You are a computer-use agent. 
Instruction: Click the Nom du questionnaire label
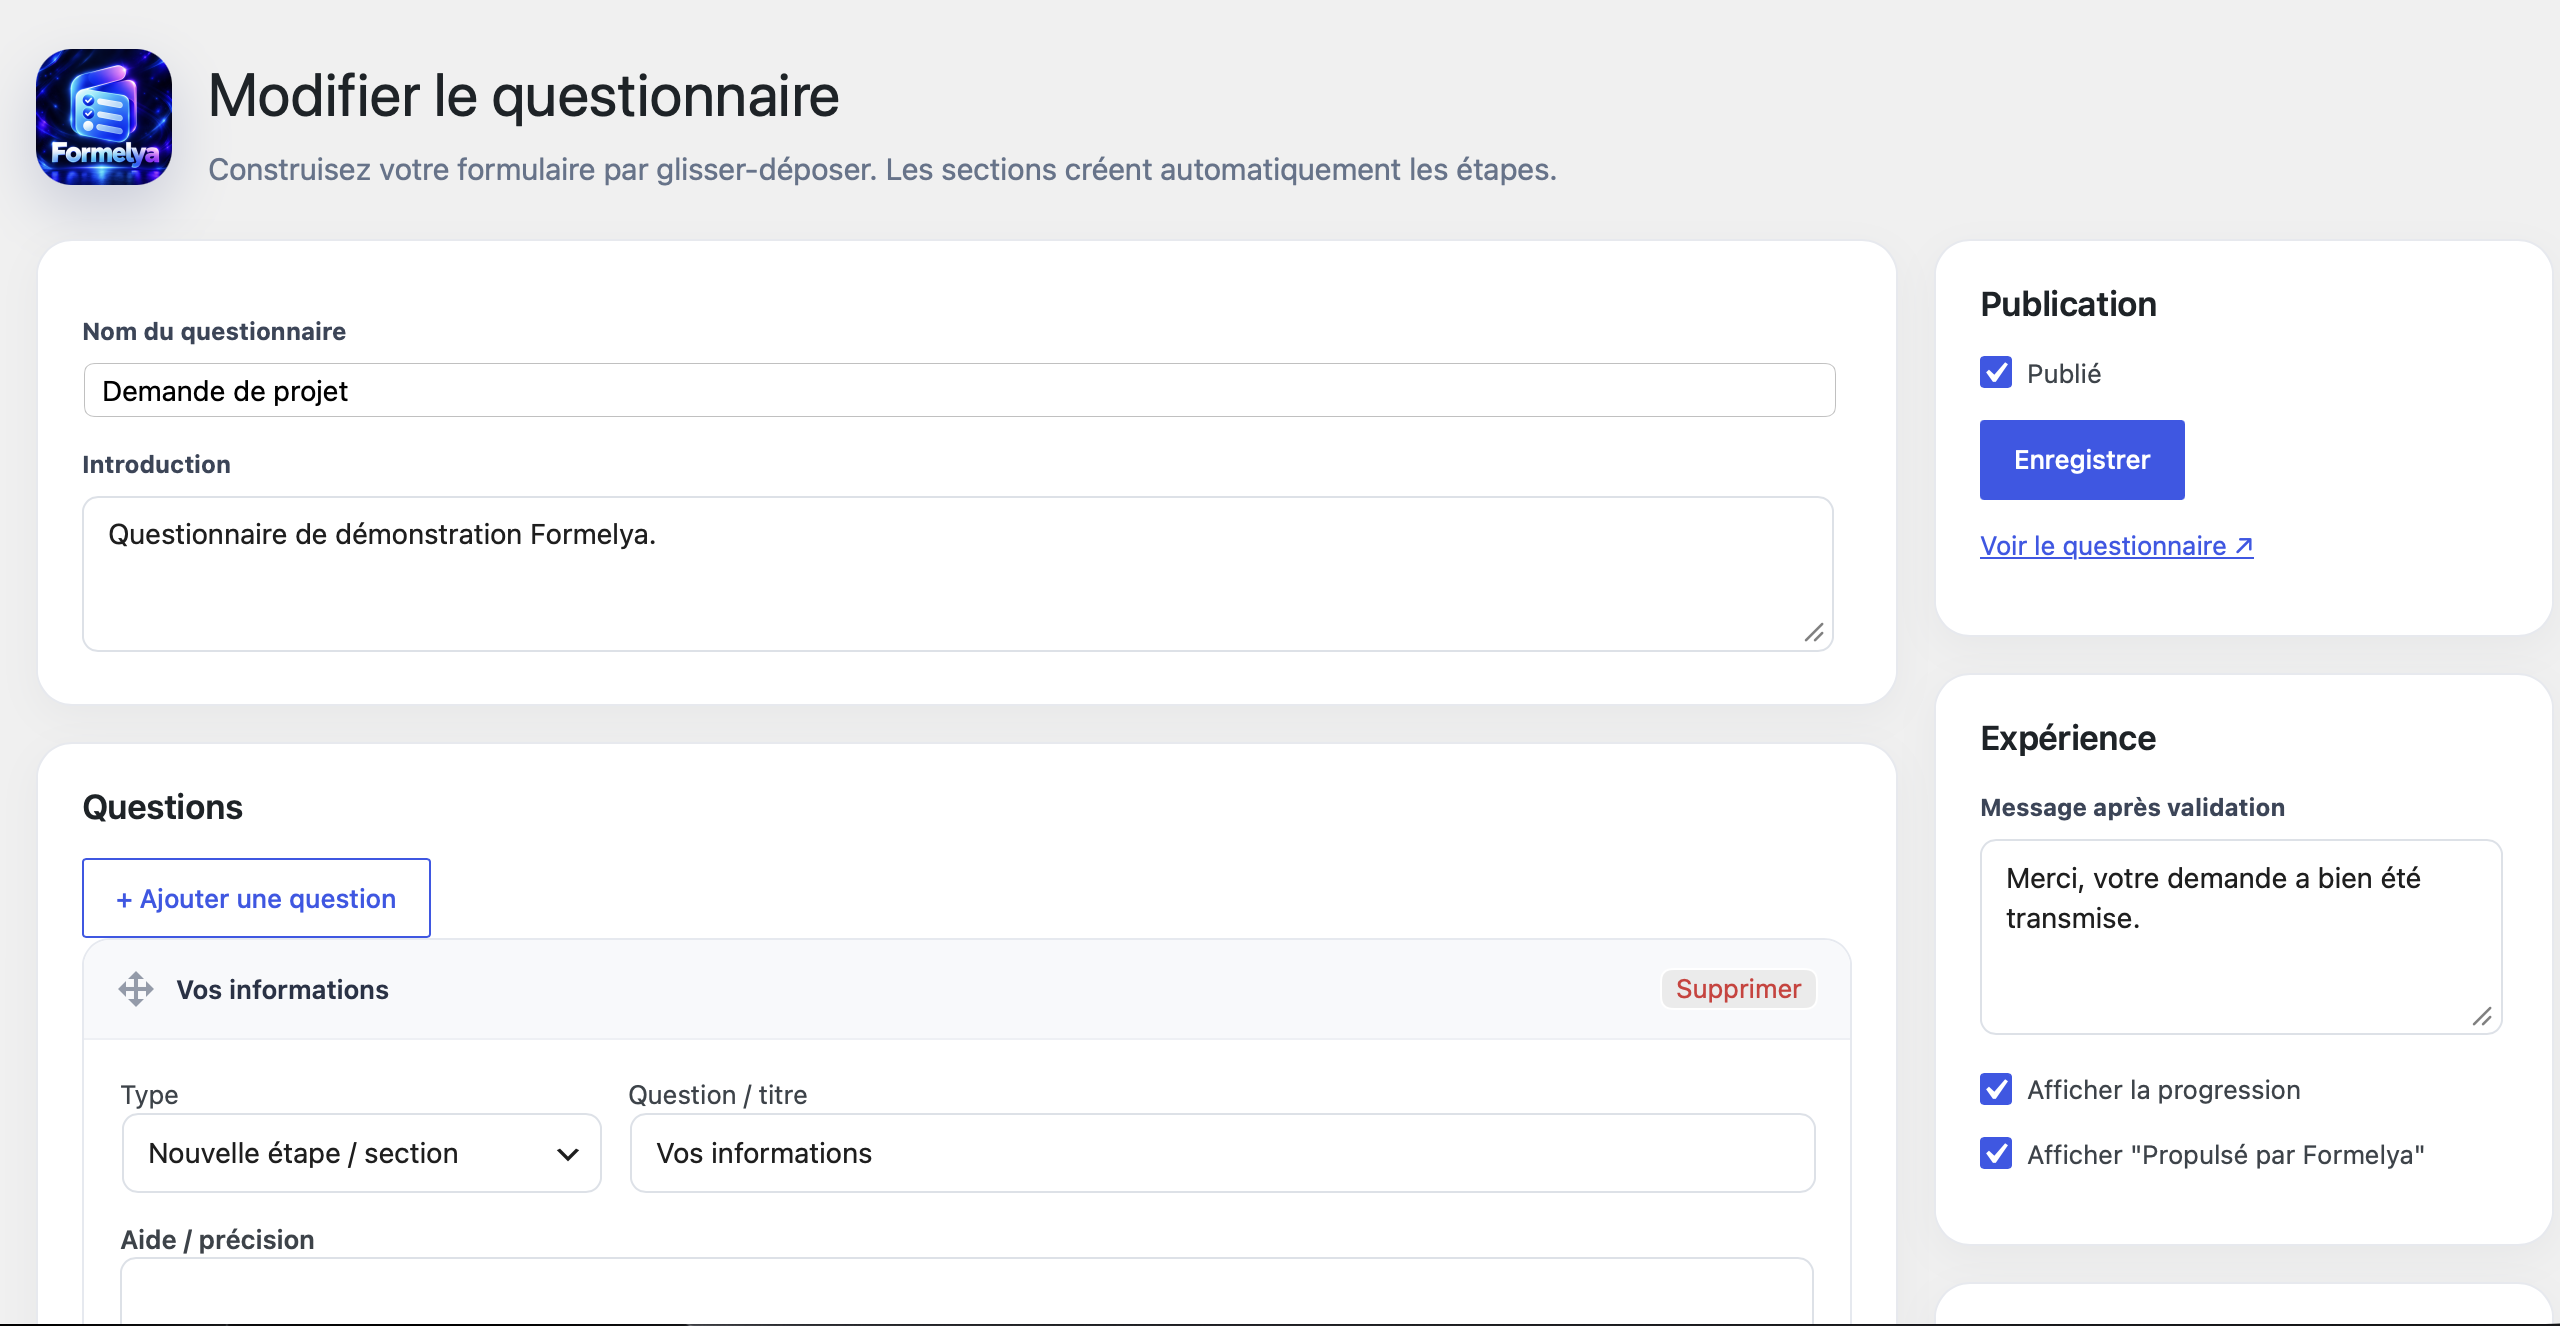[x=214, y=331]
